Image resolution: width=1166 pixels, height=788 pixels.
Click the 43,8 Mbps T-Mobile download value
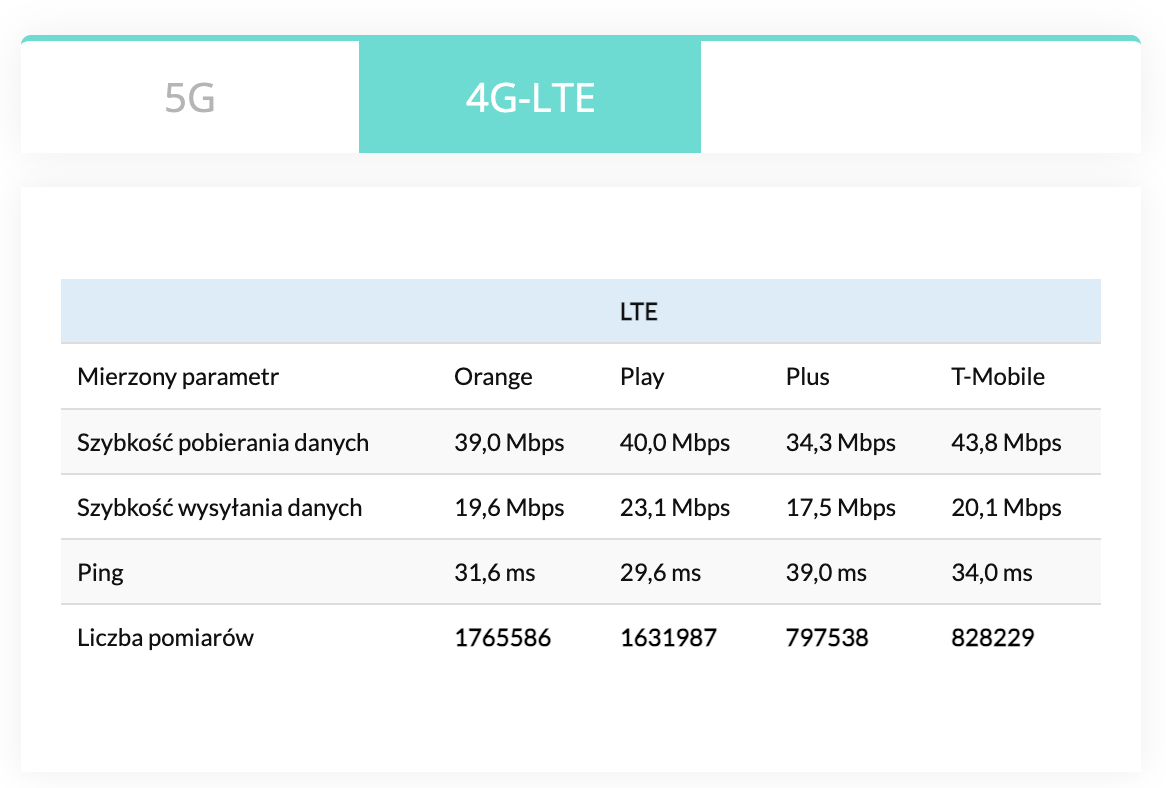coord(1006,442)
